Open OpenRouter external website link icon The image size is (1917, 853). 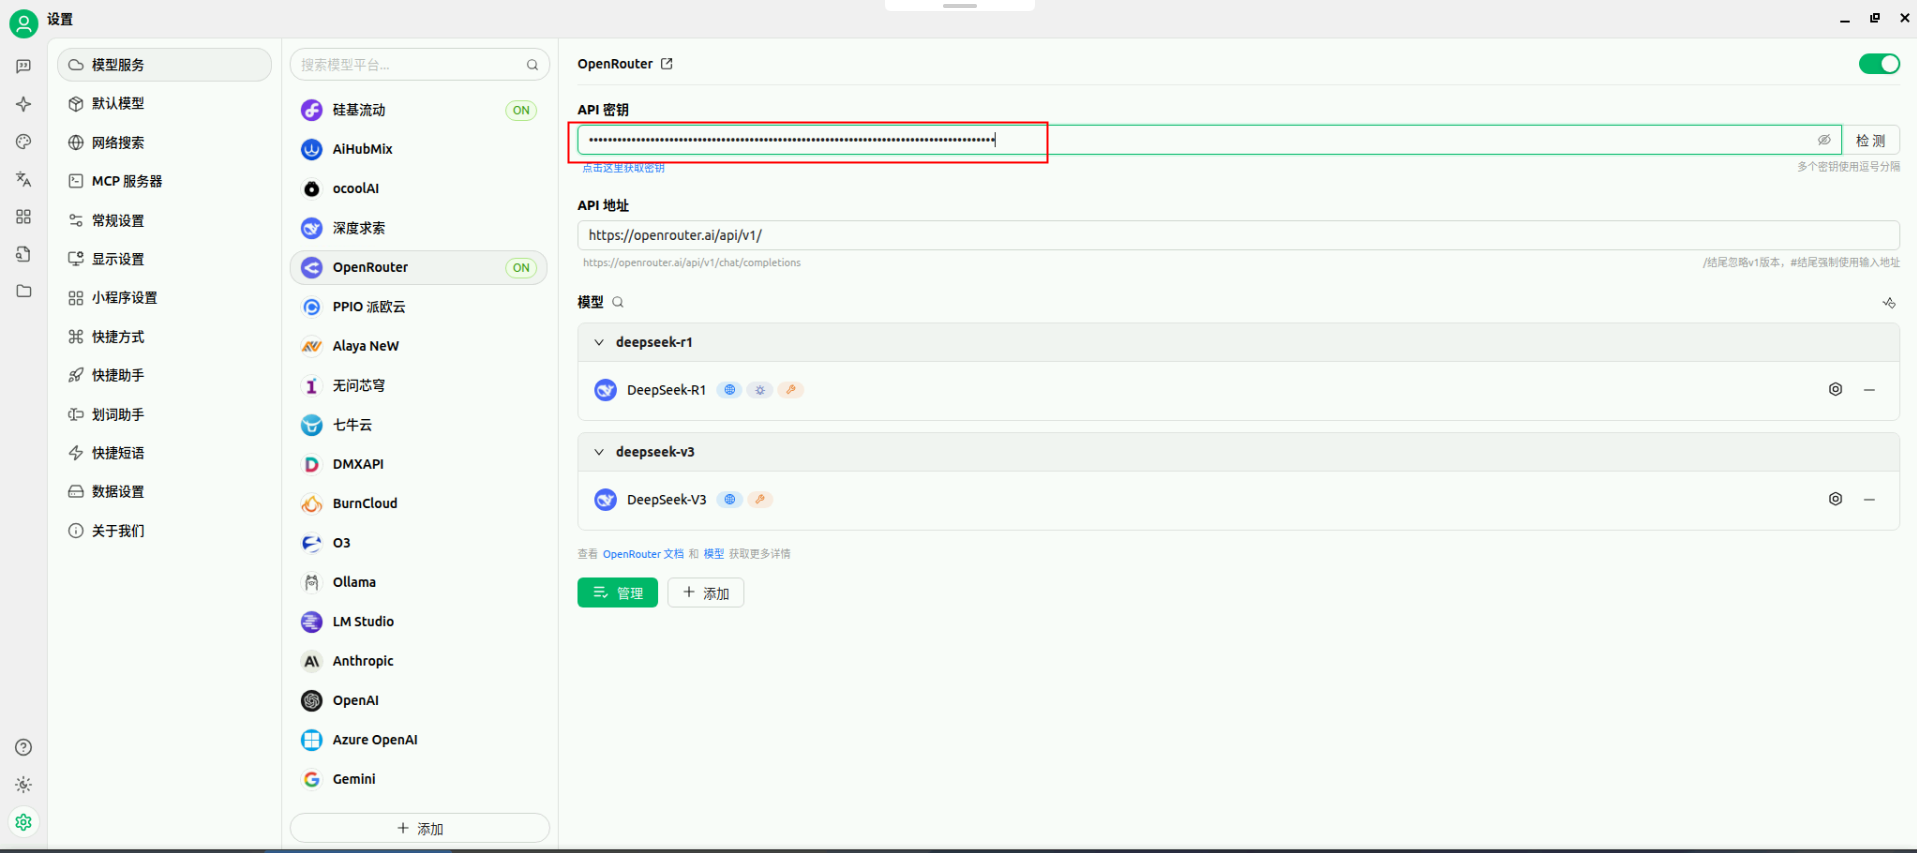[667, 64]
